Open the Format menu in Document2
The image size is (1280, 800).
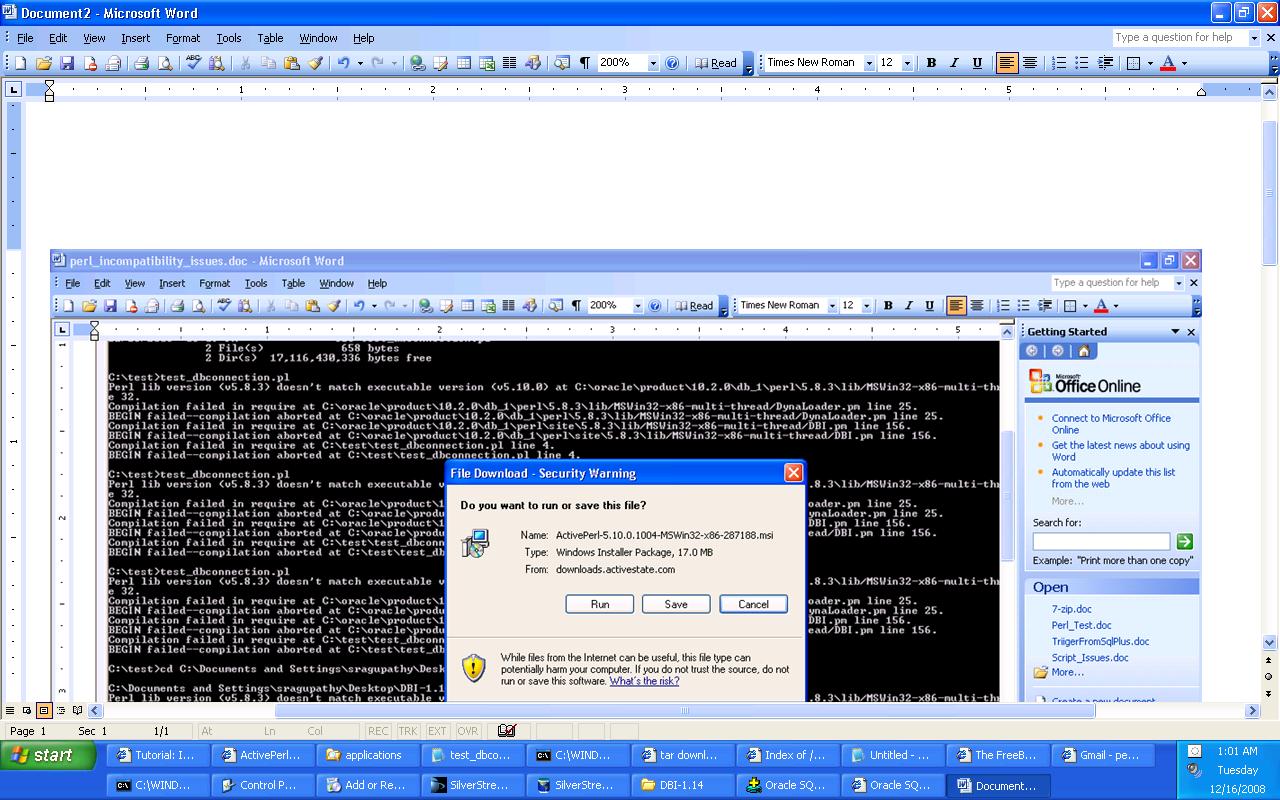click(183, 38)
